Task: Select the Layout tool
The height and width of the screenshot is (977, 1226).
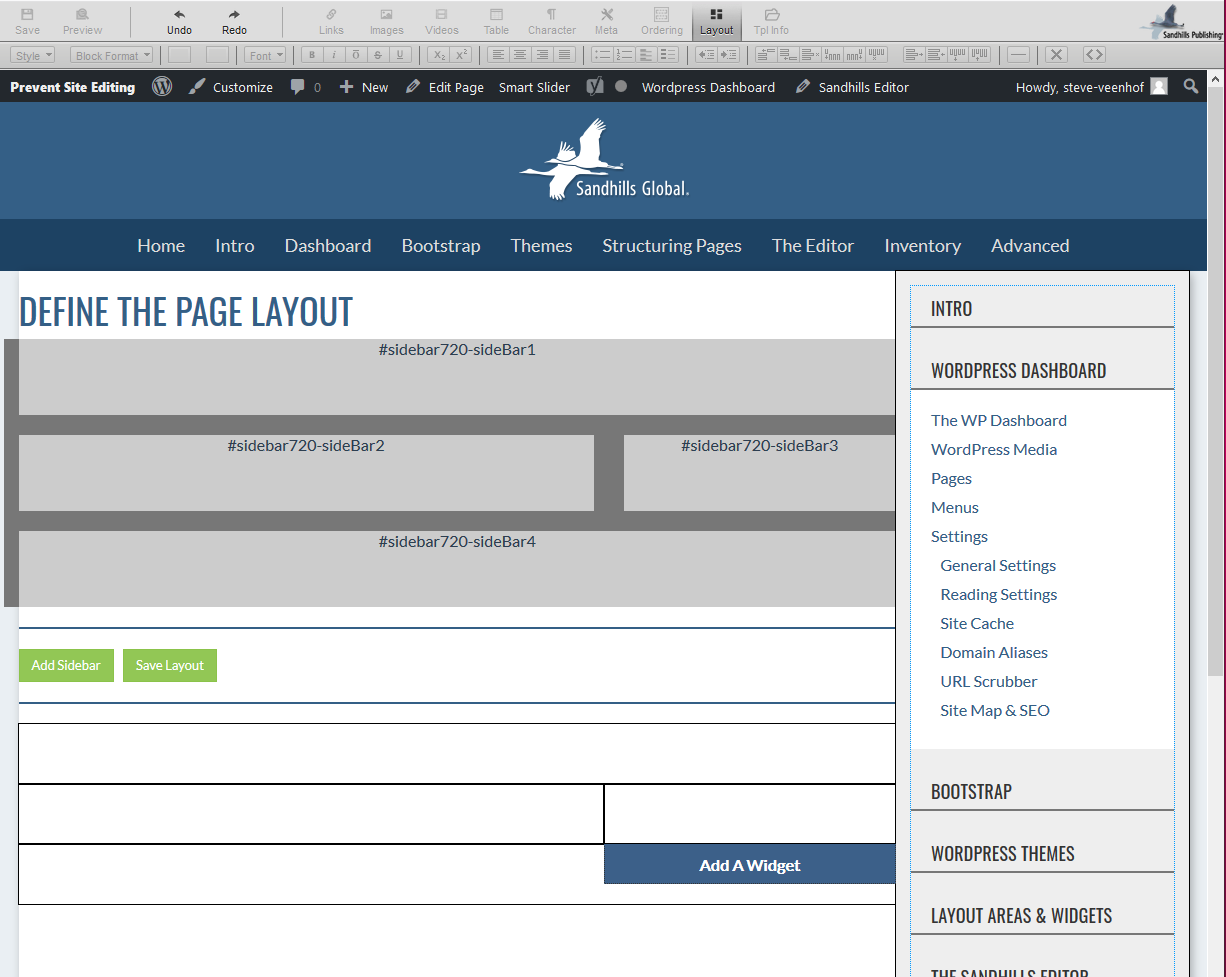Action: pyautogui.click(x=716, y=21)
